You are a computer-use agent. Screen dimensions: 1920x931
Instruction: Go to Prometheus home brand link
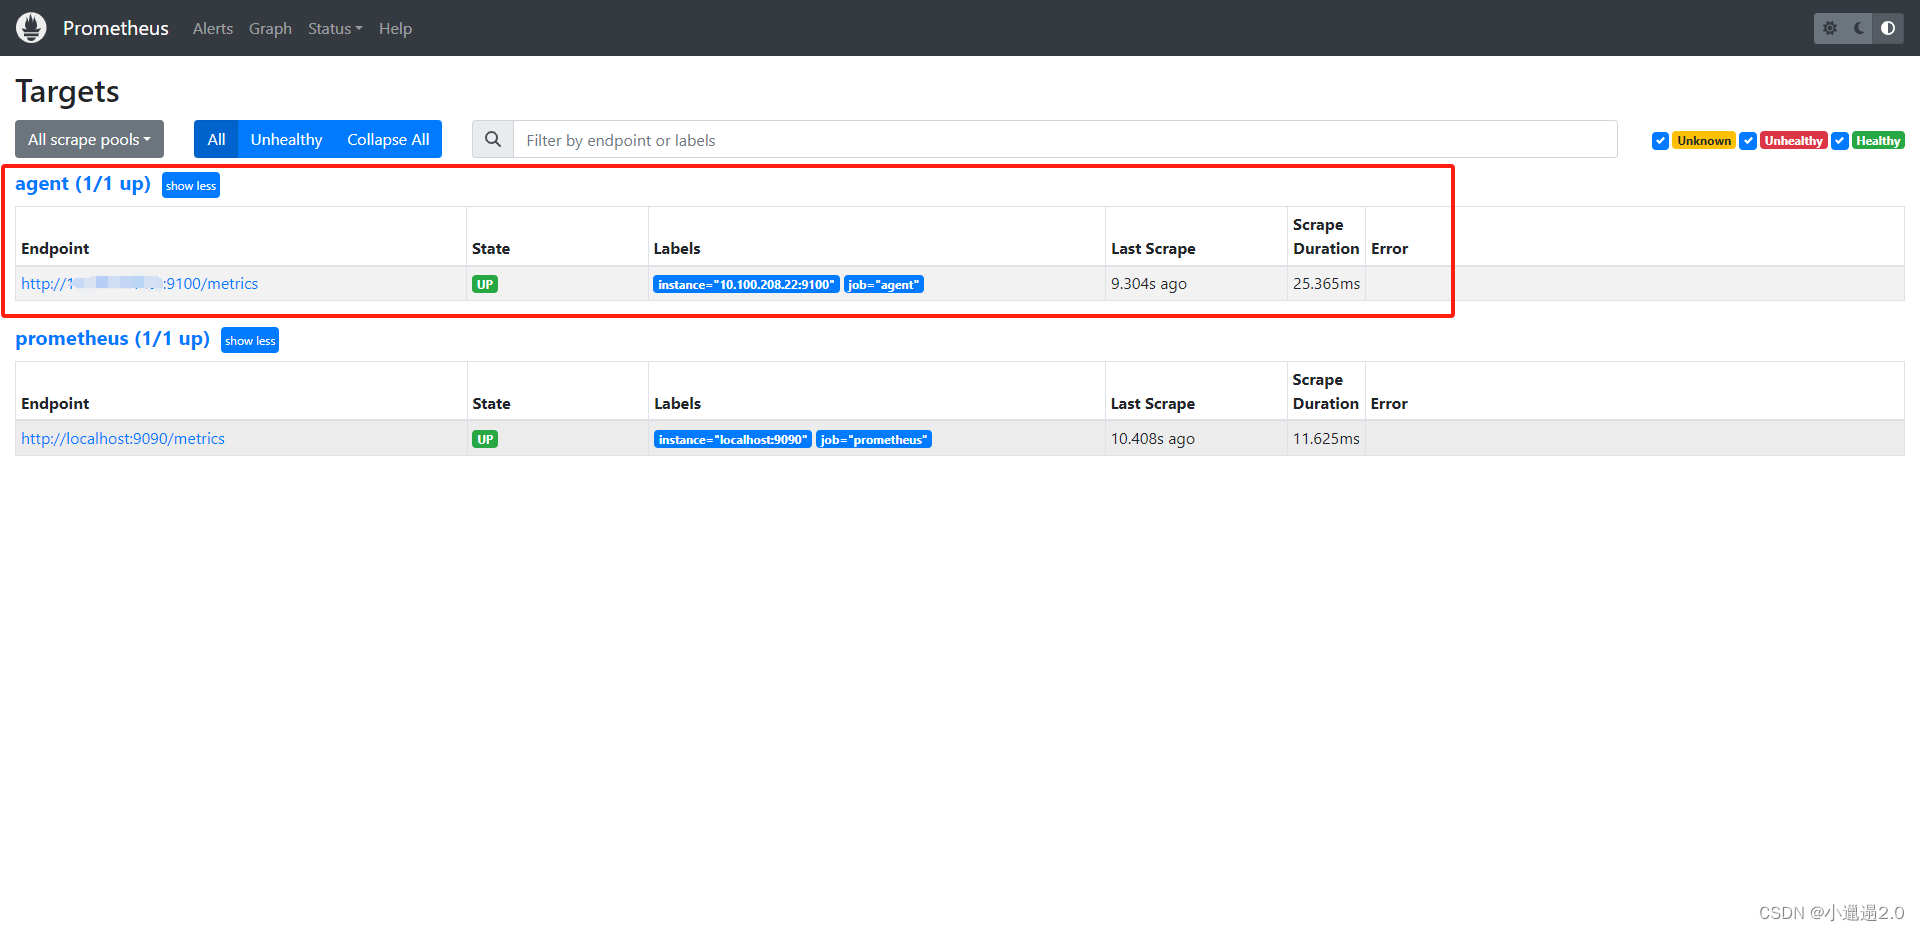click(116, 28)
